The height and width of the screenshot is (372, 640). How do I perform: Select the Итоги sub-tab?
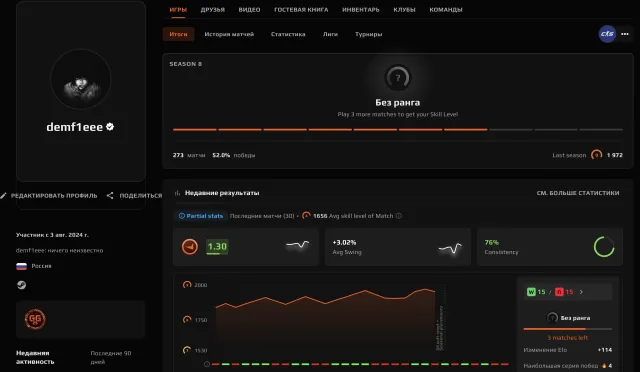click(178, 34)
